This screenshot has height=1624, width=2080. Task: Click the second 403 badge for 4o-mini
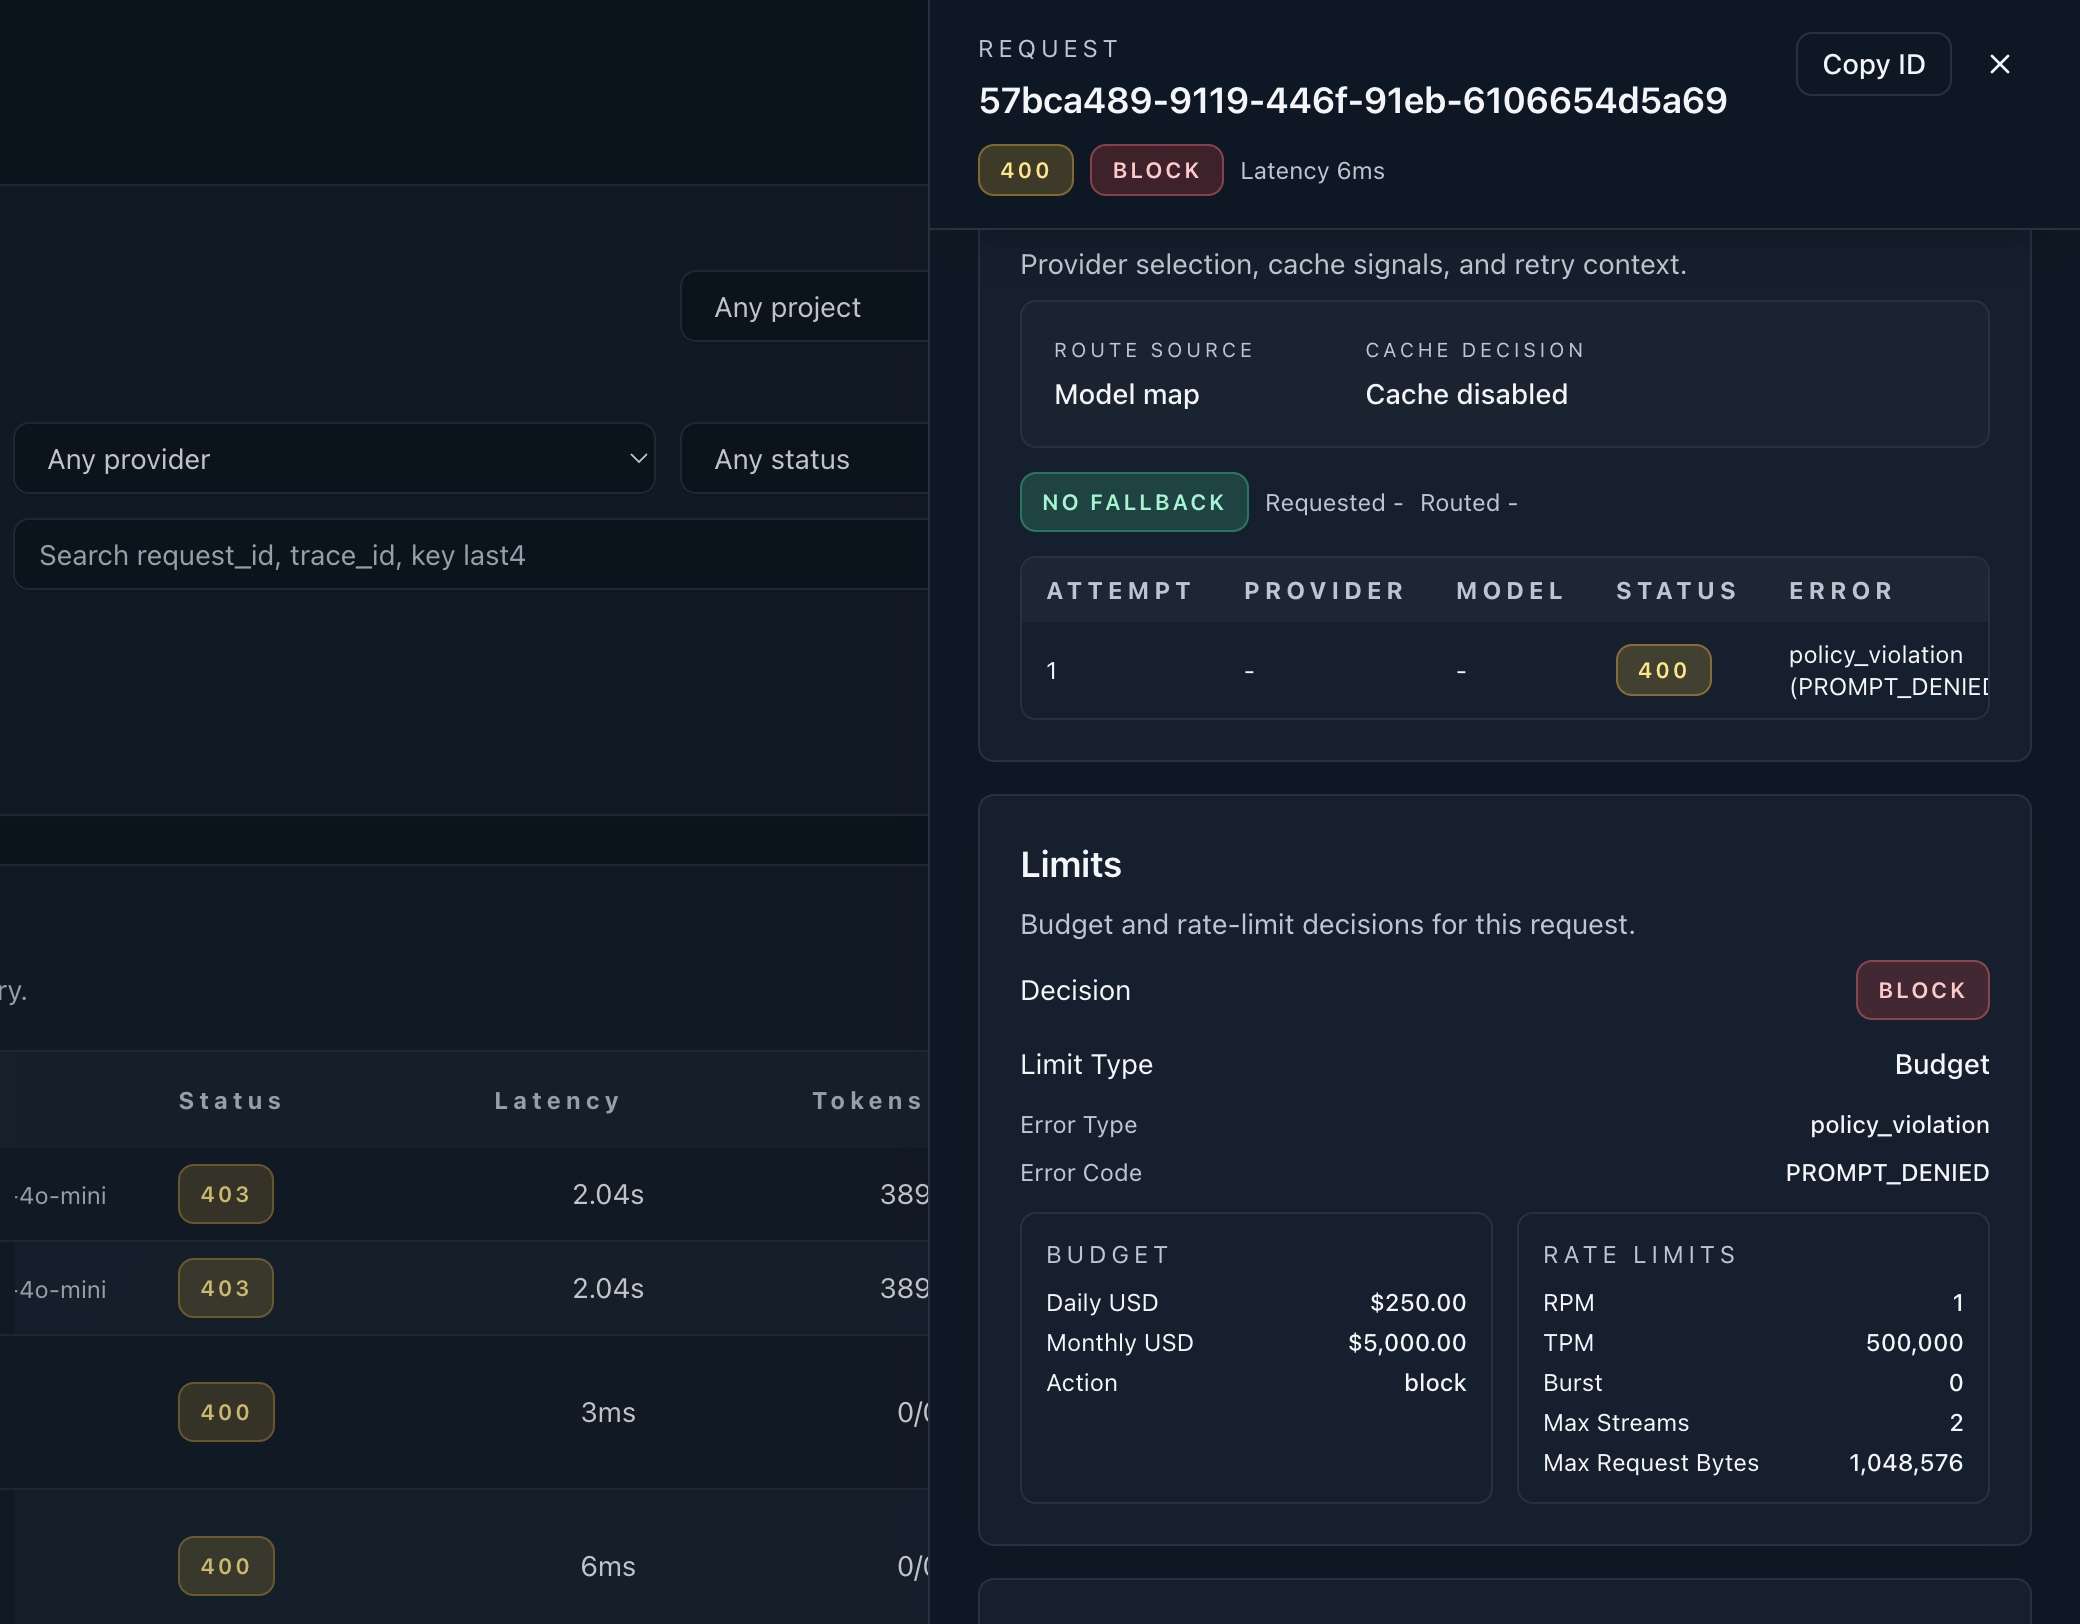pos(225,1288)
